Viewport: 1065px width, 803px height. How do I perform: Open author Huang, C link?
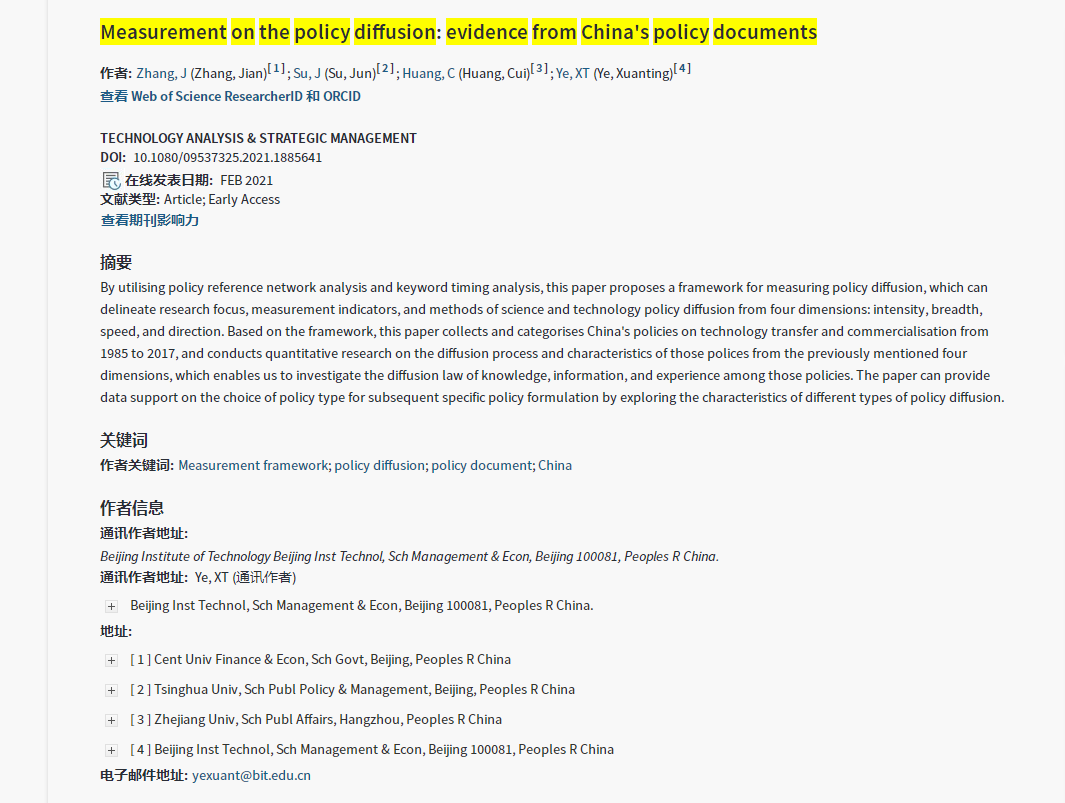click(x=428, y=73)
